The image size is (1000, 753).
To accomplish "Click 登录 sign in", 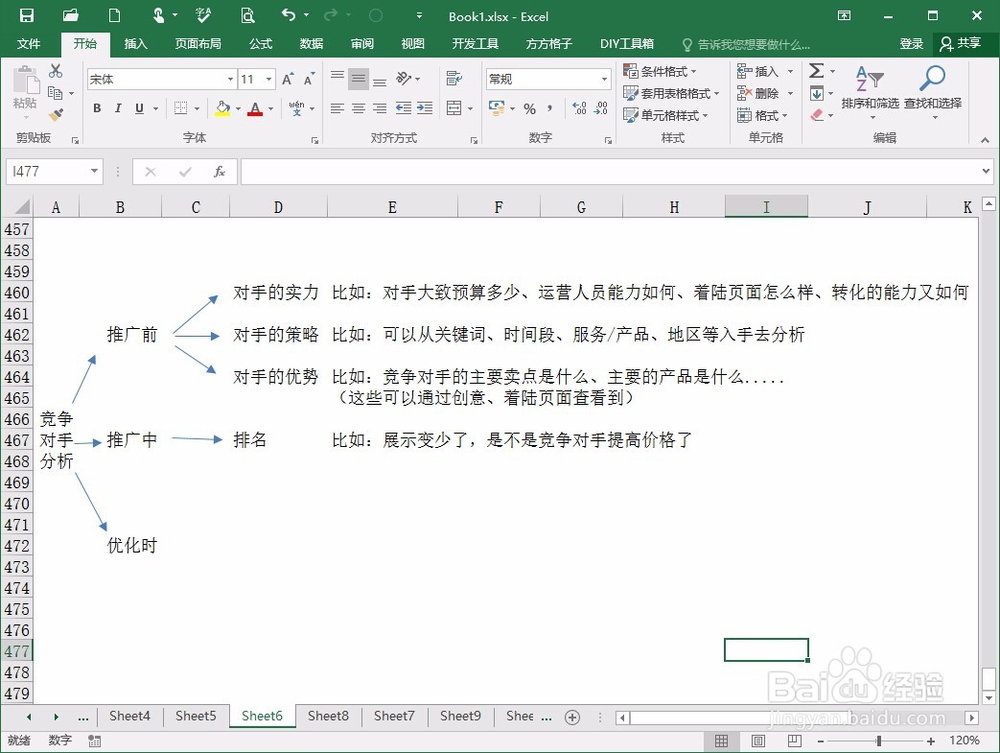I will click(x=911, y=43).
